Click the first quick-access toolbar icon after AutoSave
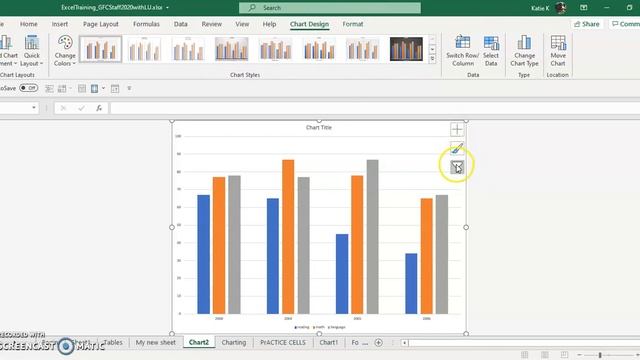This screenshot has width=640, height=360. click(x=49, y=89)
